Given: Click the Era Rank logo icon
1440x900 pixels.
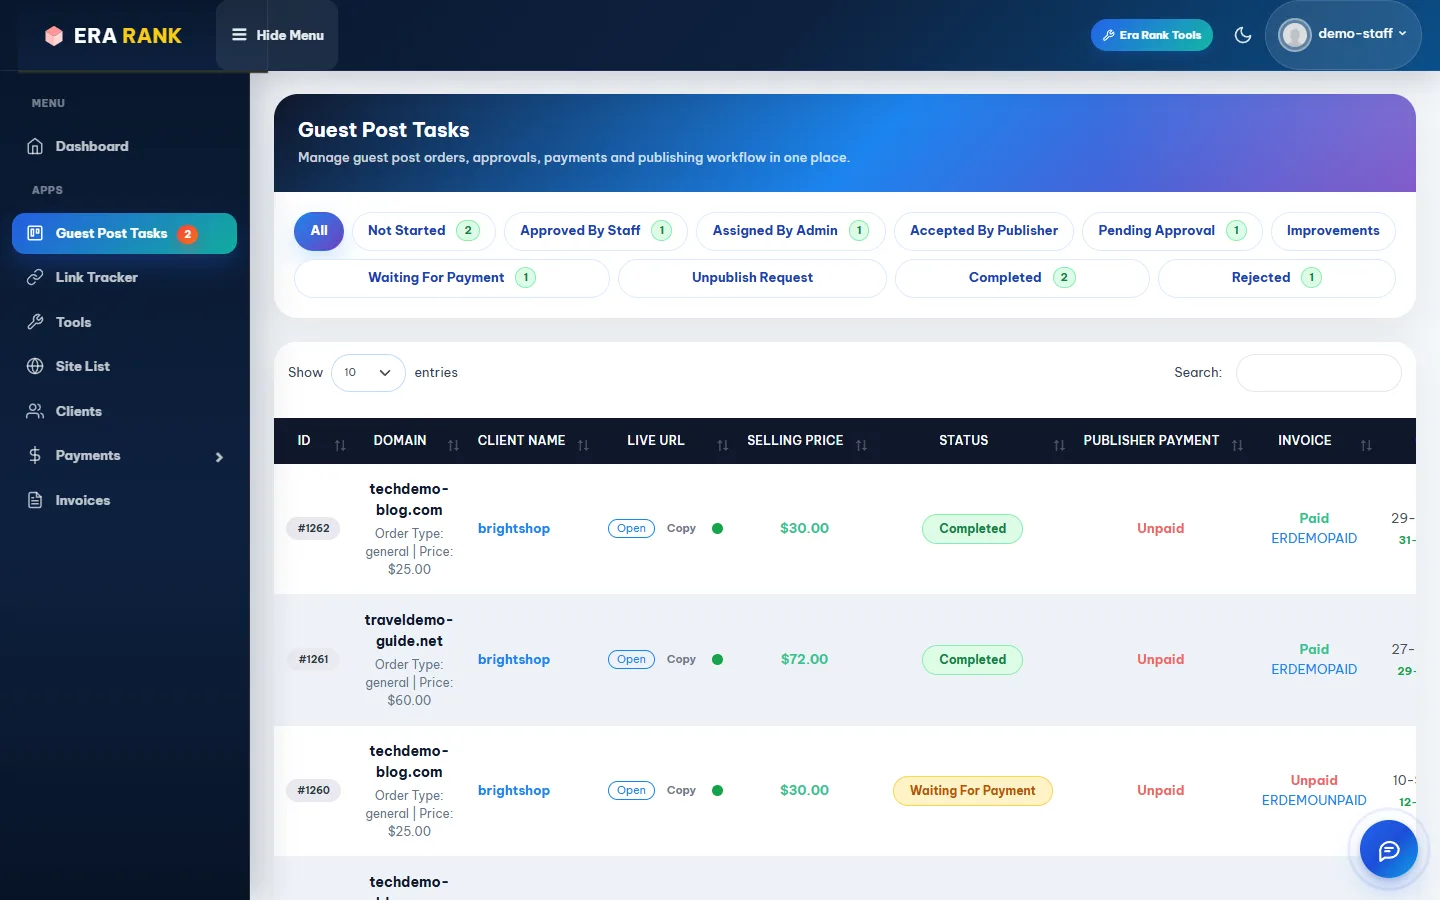Looking at the screenshot, I should point(54,36).
